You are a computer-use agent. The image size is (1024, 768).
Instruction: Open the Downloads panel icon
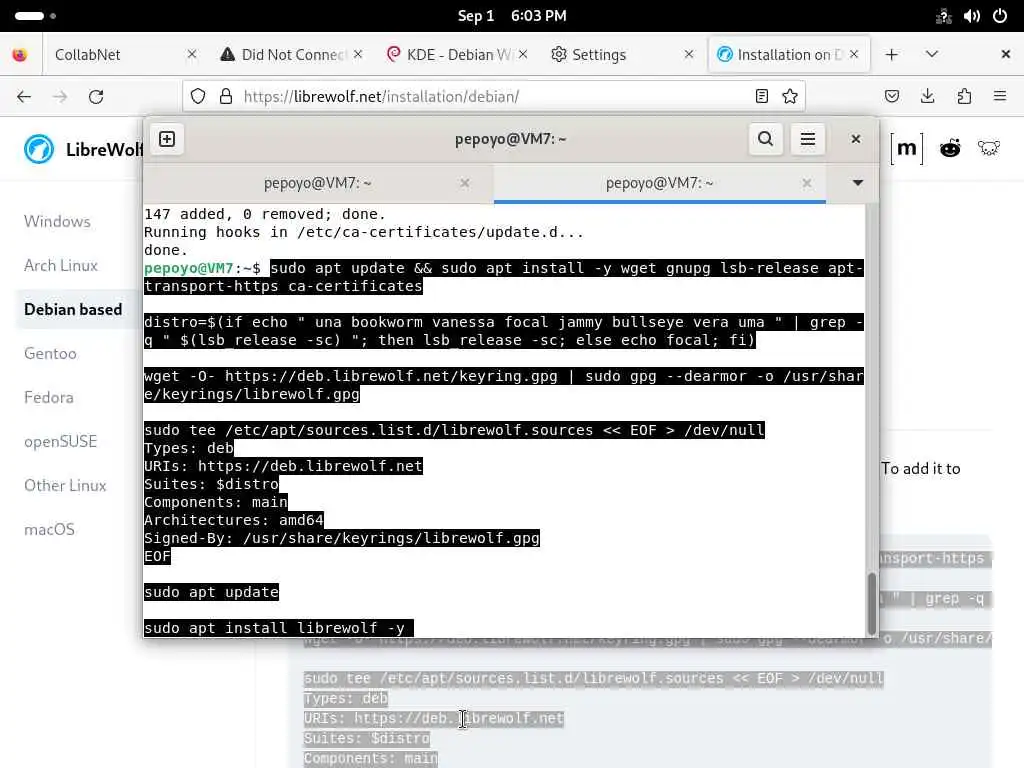(927, 97)
